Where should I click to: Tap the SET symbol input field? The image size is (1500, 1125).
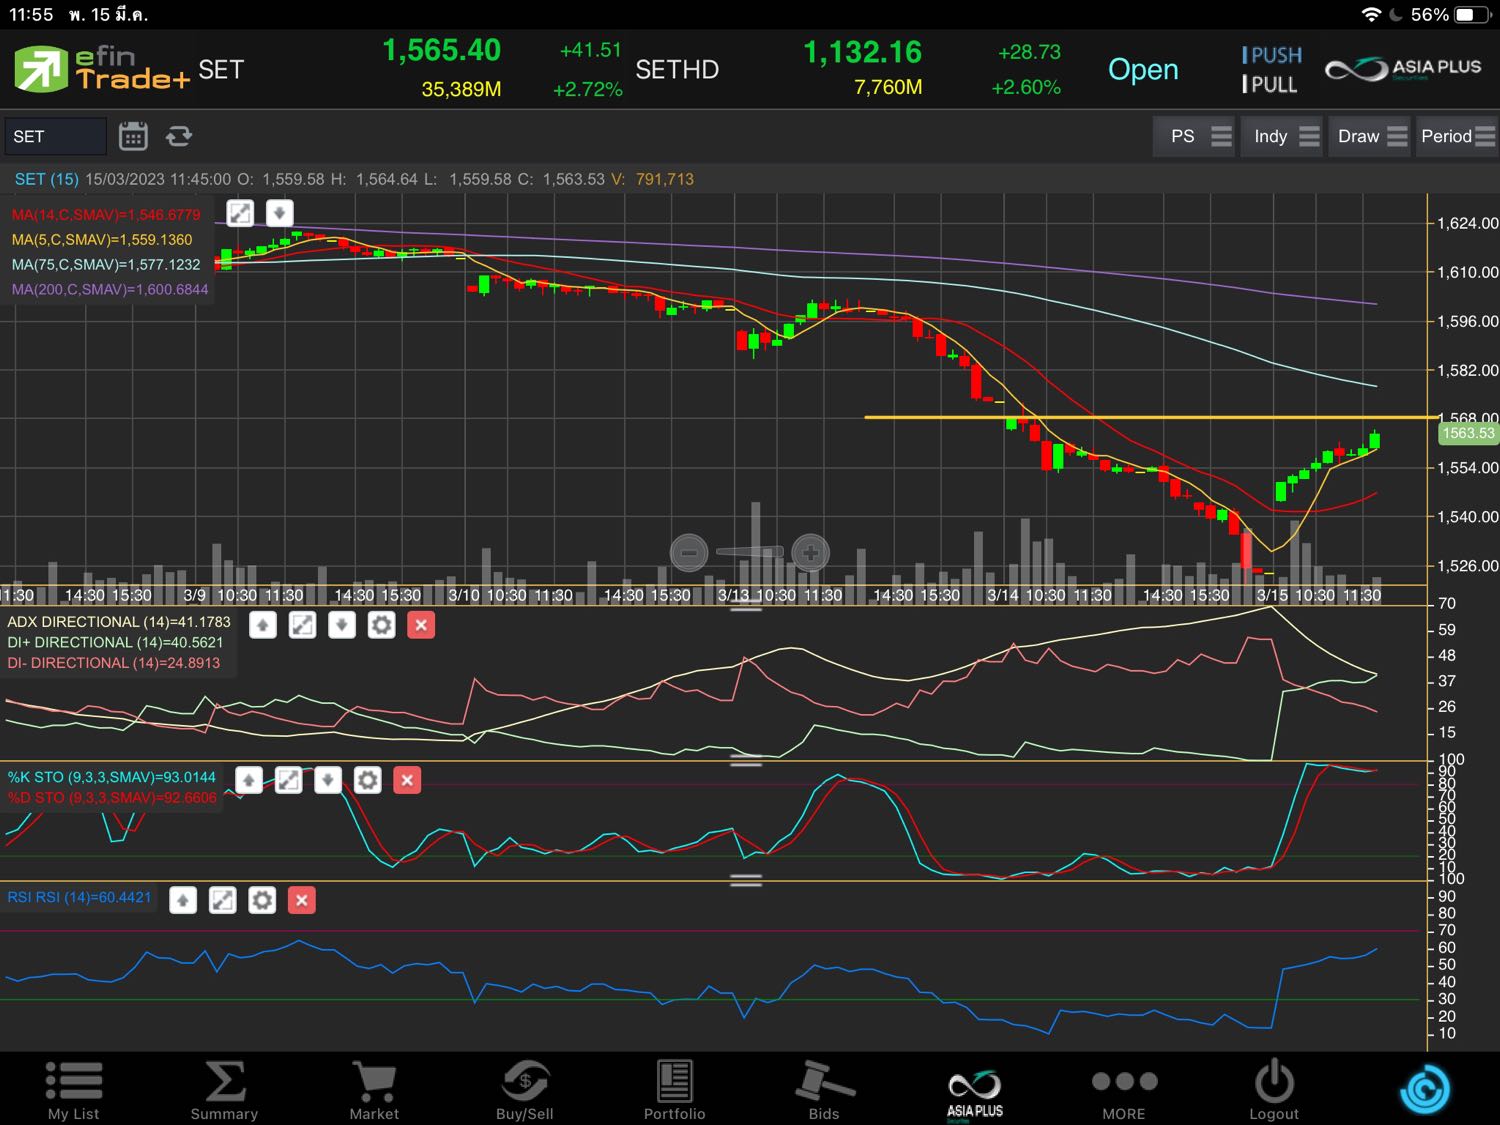coord(55,136)
